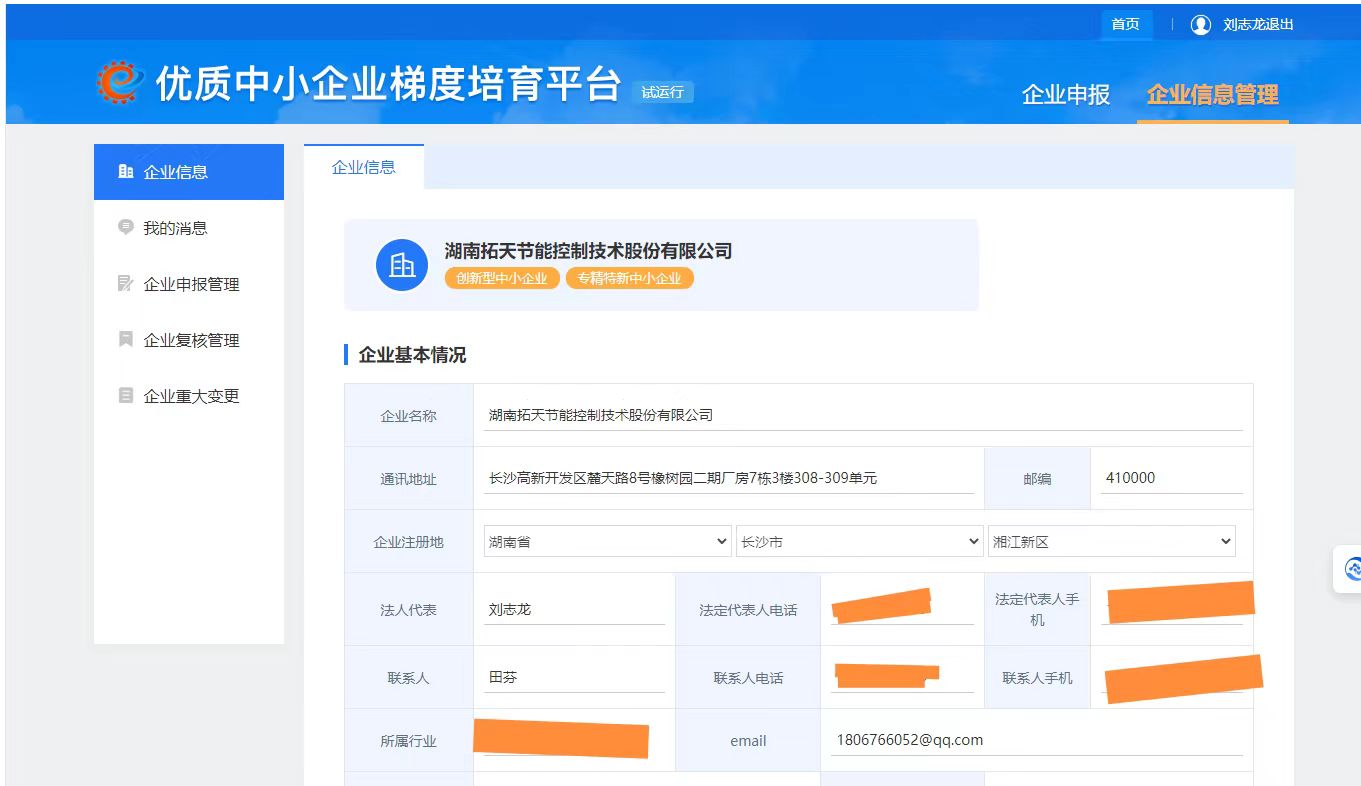Viewport: 1361px width, 786px height.
Task: Click the user avatar icon in header
Action: click(1201, 24)
